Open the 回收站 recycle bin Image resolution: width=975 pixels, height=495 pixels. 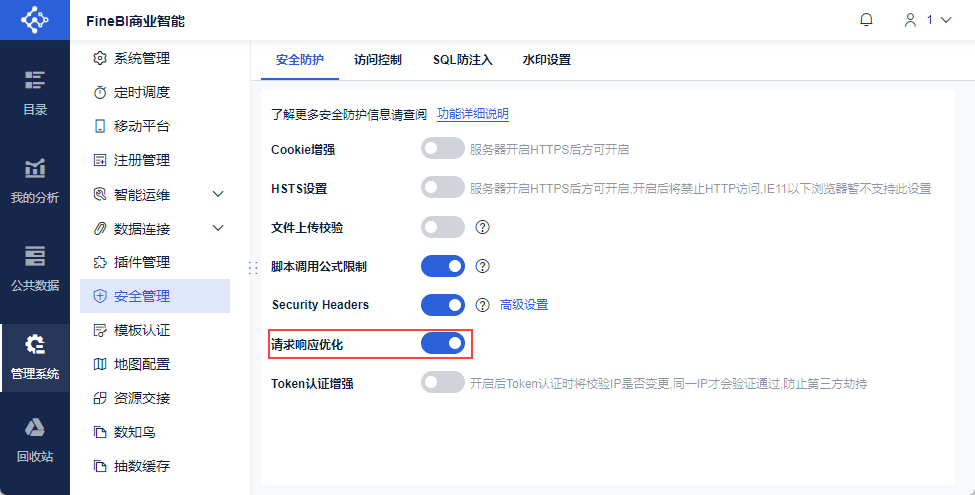point(35,440)
